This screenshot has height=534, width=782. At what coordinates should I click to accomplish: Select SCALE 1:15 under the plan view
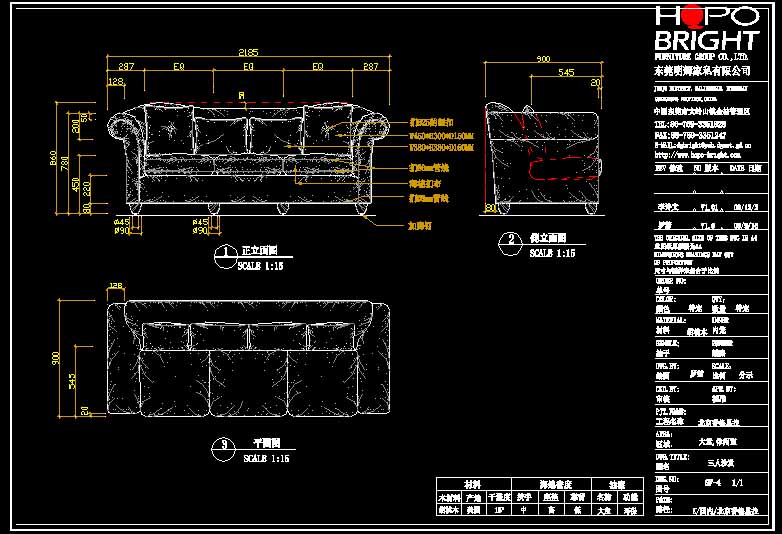click(266, 458)
